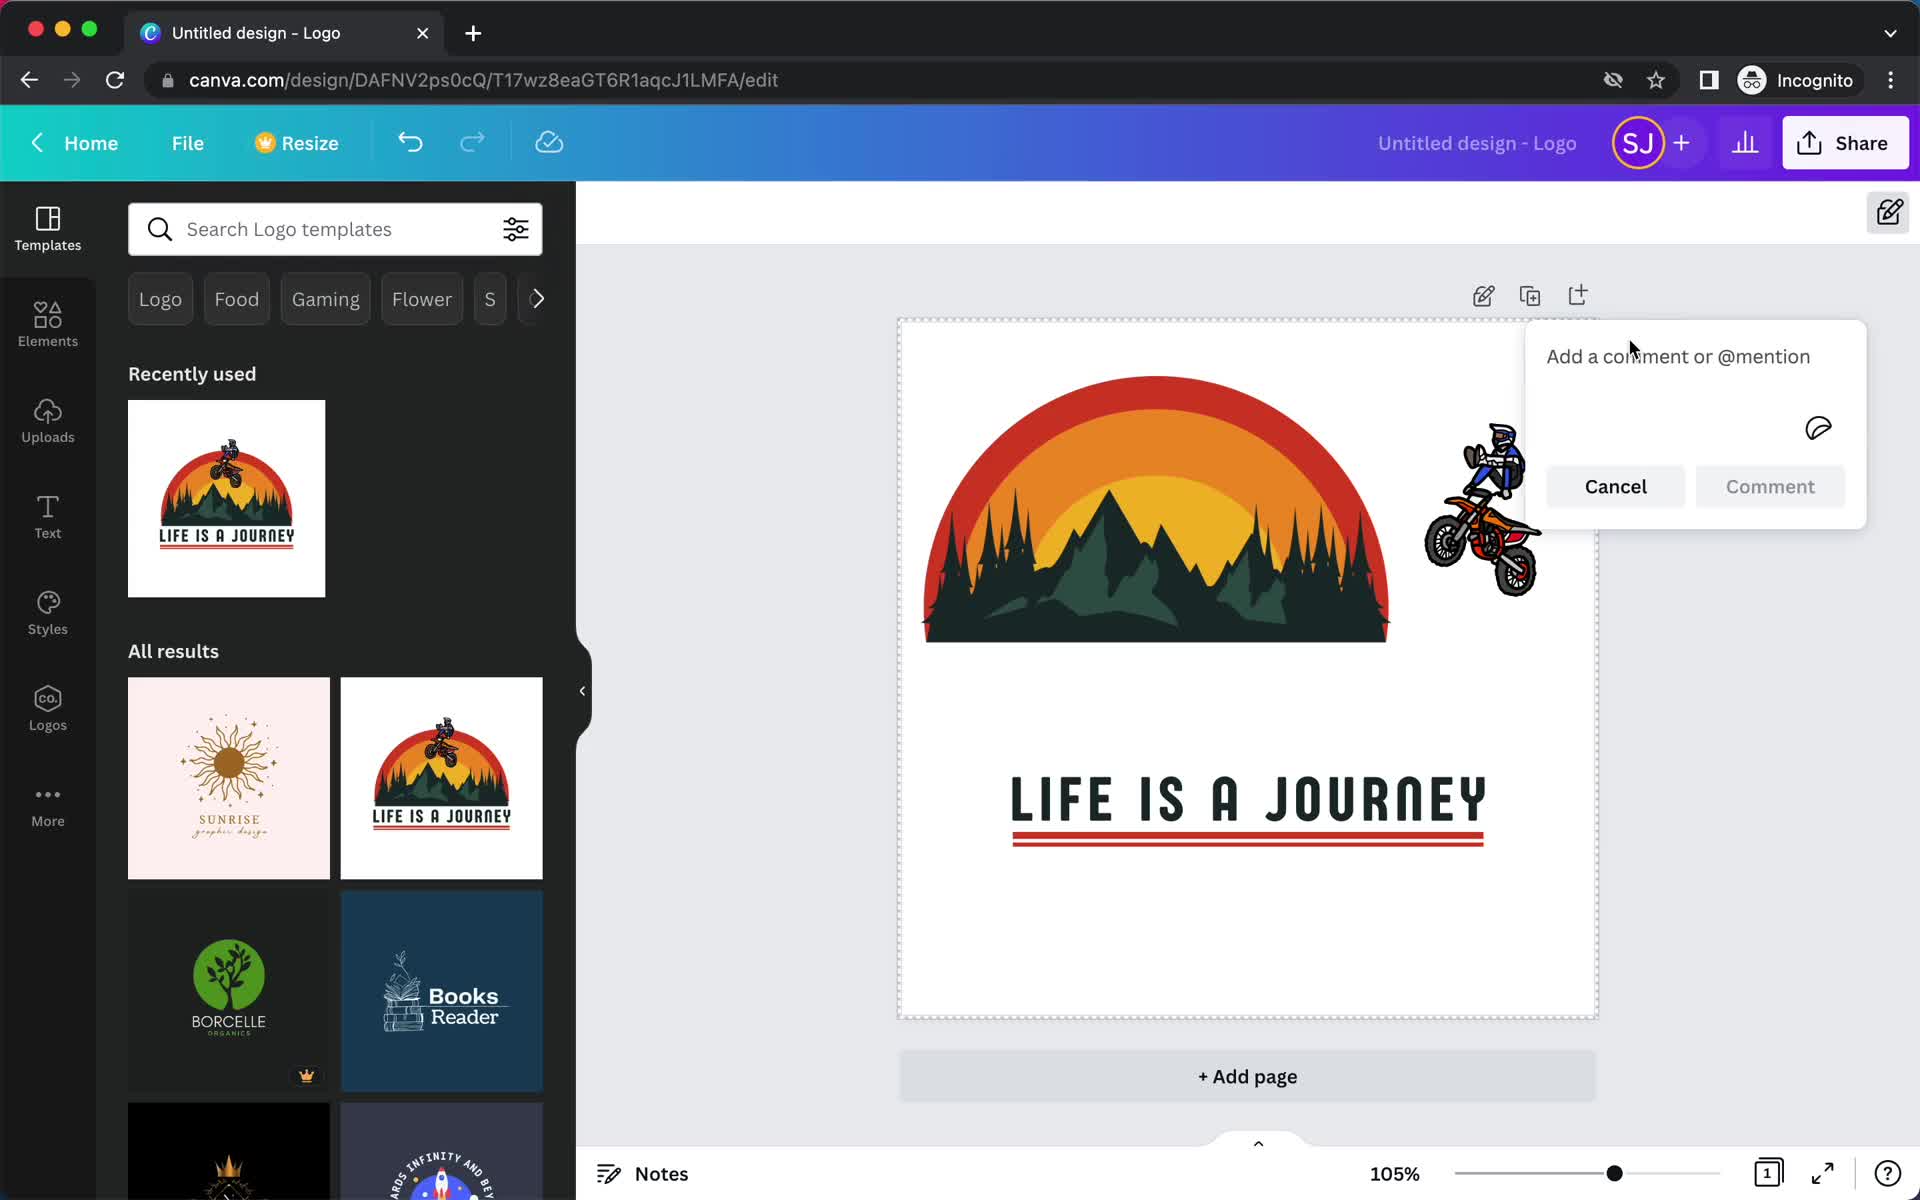Screen dimensions: 1920x1200
Task: Focus the Search Logo templates field
Action: (335, 229)
